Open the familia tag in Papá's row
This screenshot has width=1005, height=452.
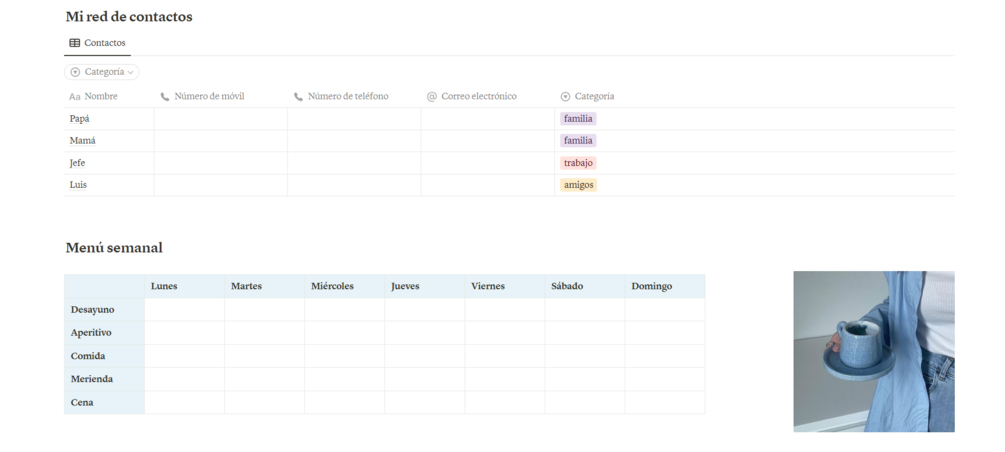pos(578,119)
